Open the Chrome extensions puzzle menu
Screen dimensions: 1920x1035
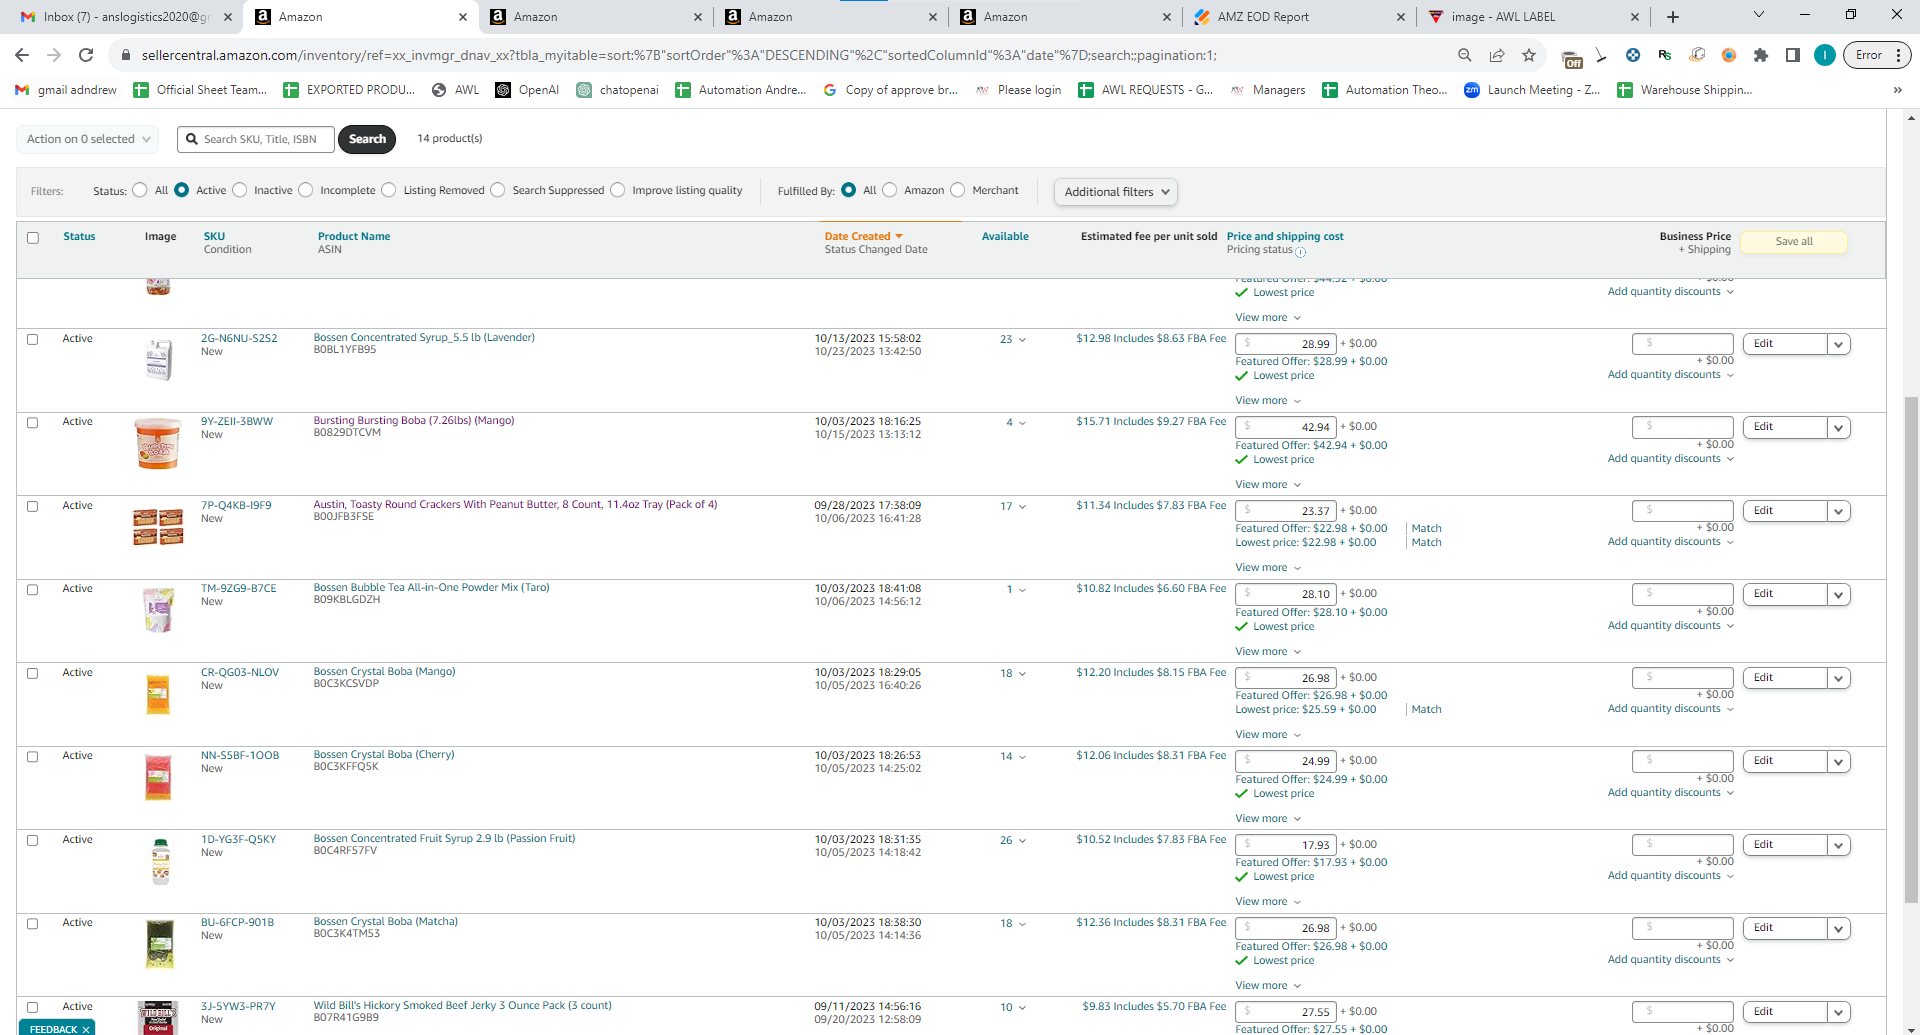[x=1761, y=55]
